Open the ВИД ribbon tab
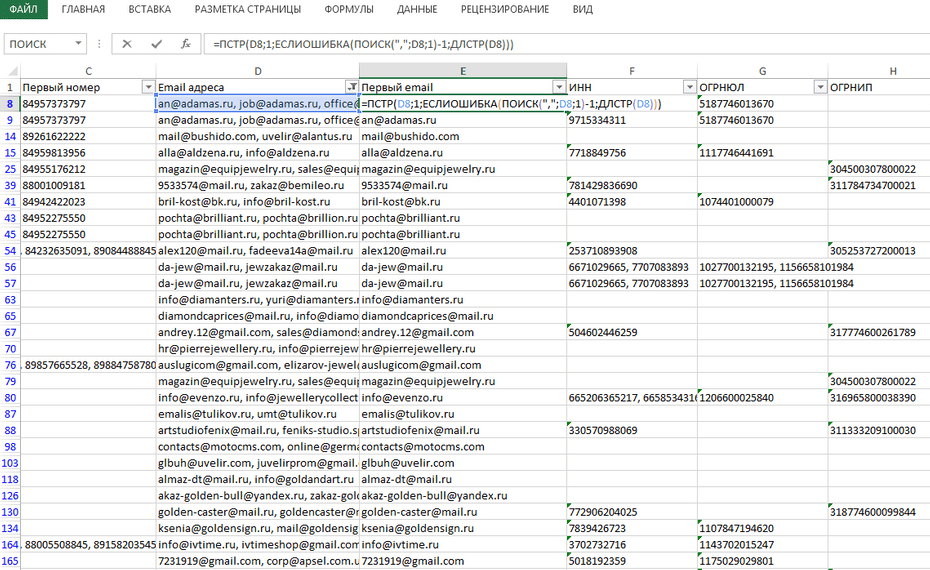 pyautogui.click(x=582, y=9)
